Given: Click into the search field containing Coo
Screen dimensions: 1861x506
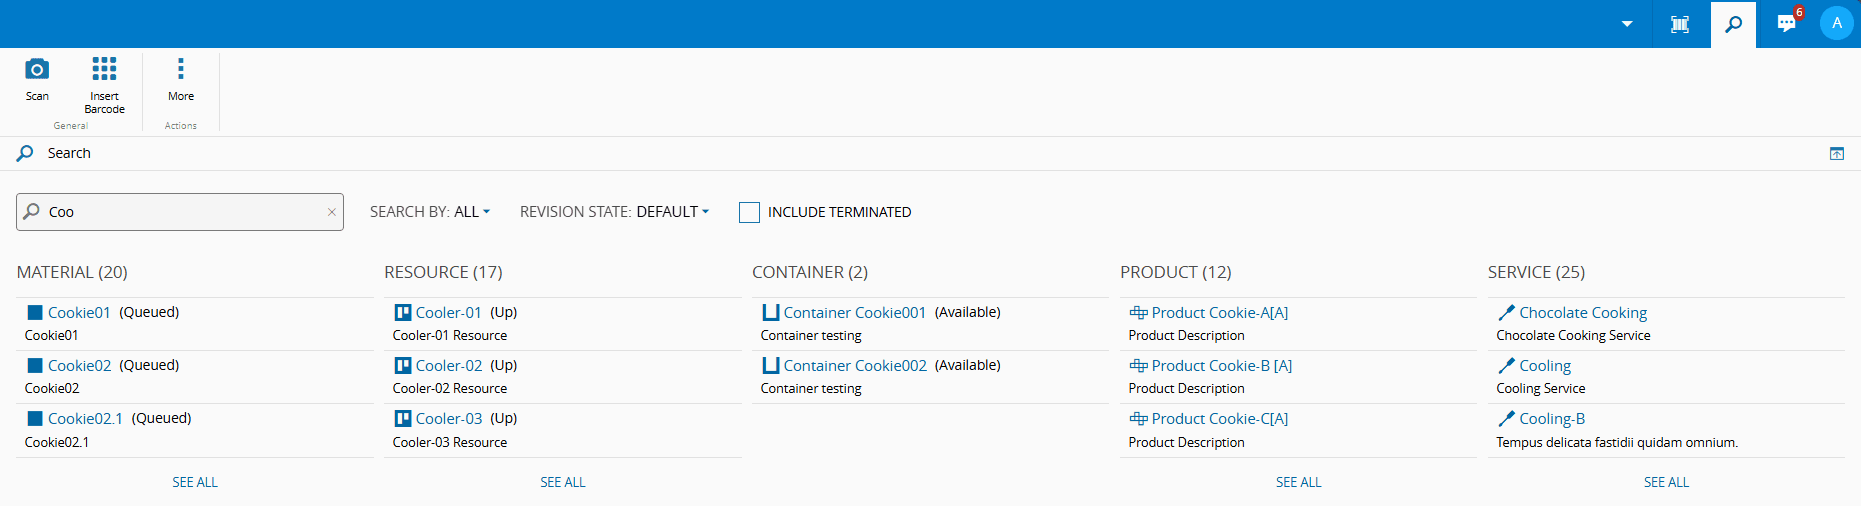Looking at the screenshot, I should pyautogui.click(x=180, y=212).
